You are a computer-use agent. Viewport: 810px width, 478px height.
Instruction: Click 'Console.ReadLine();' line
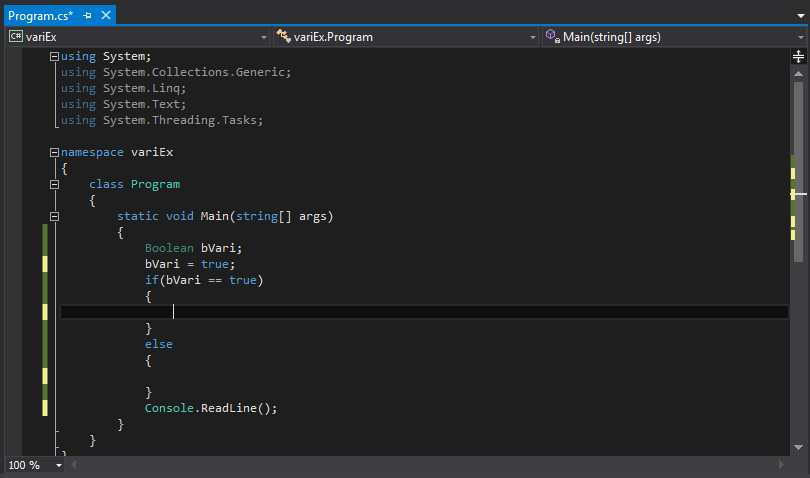pyautogui.click(x=211, y=408)
